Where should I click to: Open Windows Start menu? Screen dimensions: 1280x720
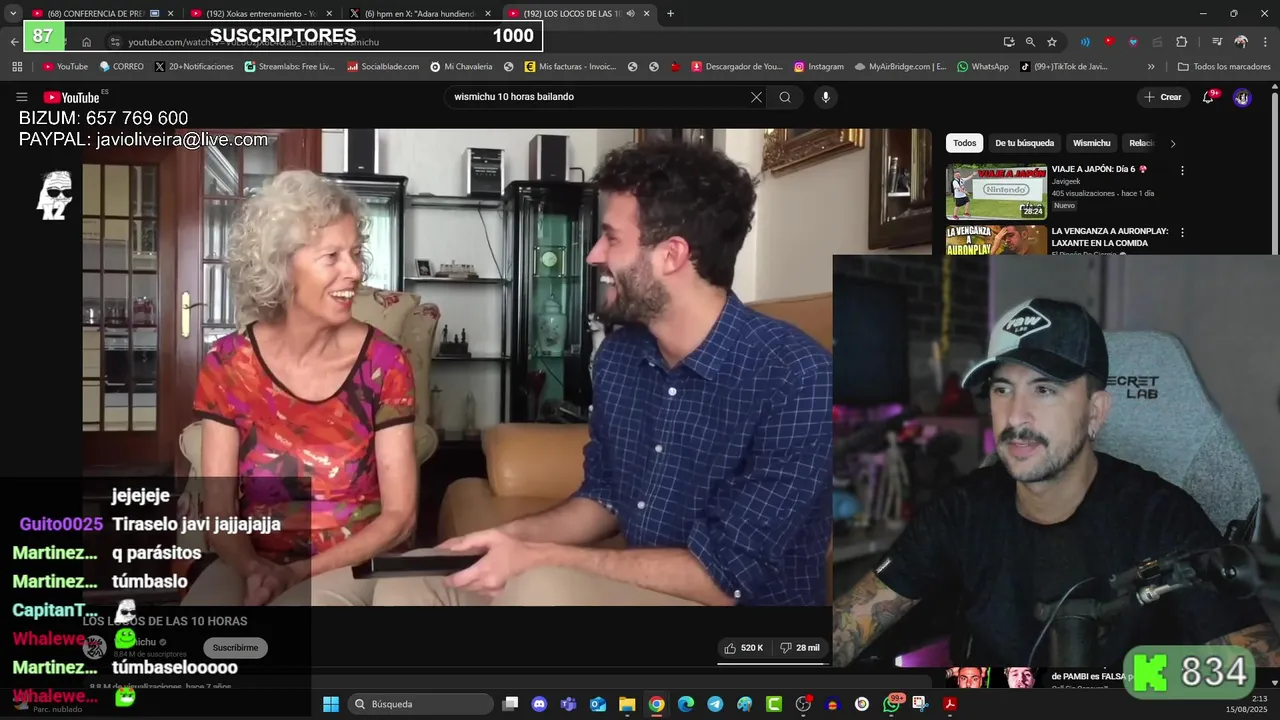(x=331, y=704)
